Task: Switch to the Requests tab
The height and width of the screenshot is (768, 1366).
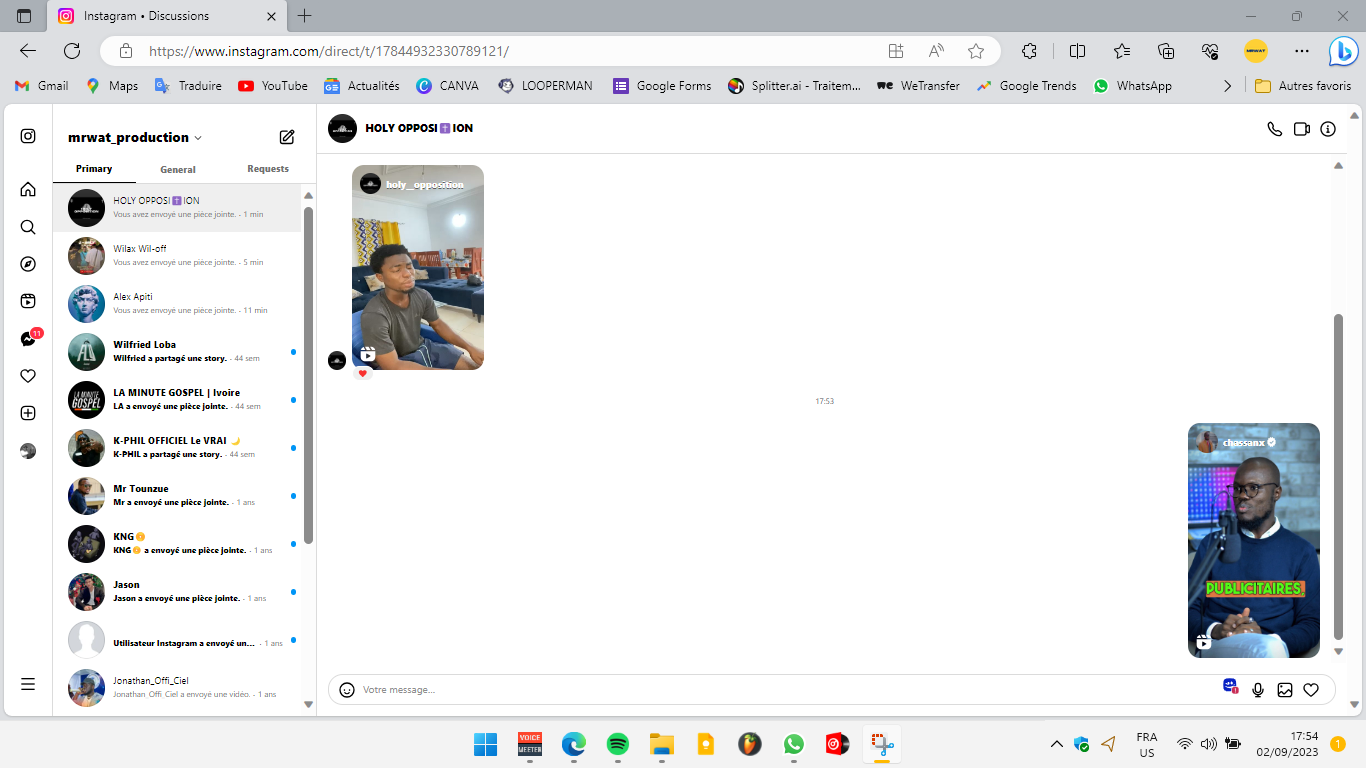Action: (268, 169)
